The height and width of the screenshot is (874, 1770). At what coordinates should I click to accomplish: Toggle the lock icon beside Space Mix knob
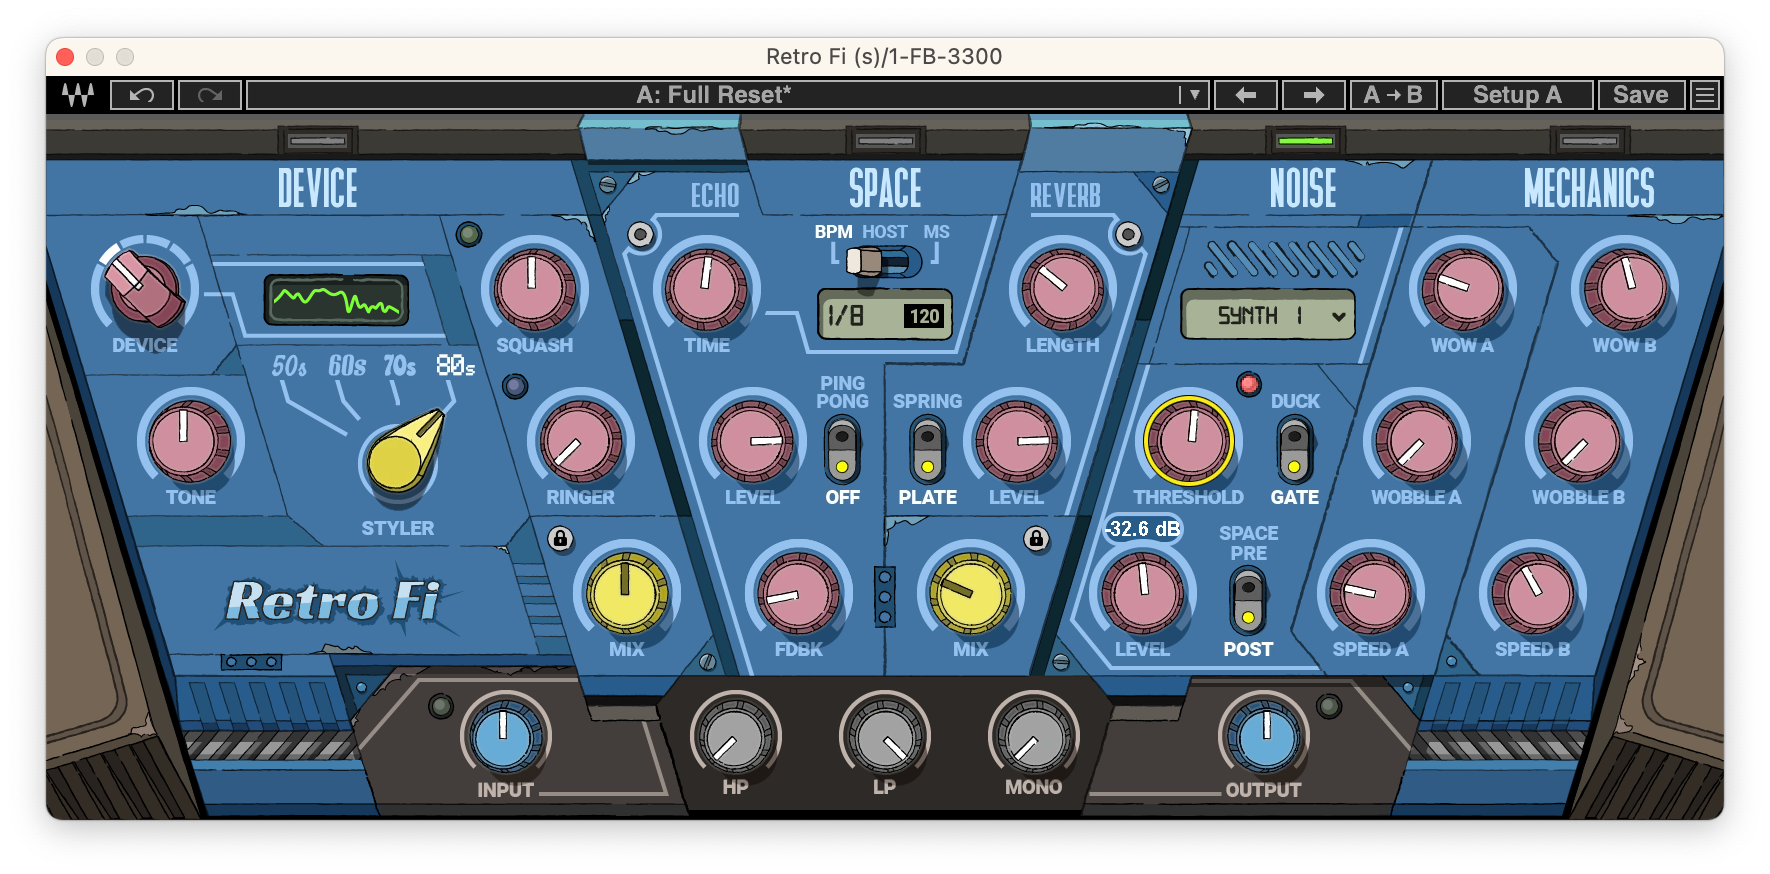pyautogui.click(x=1036, y=539)
